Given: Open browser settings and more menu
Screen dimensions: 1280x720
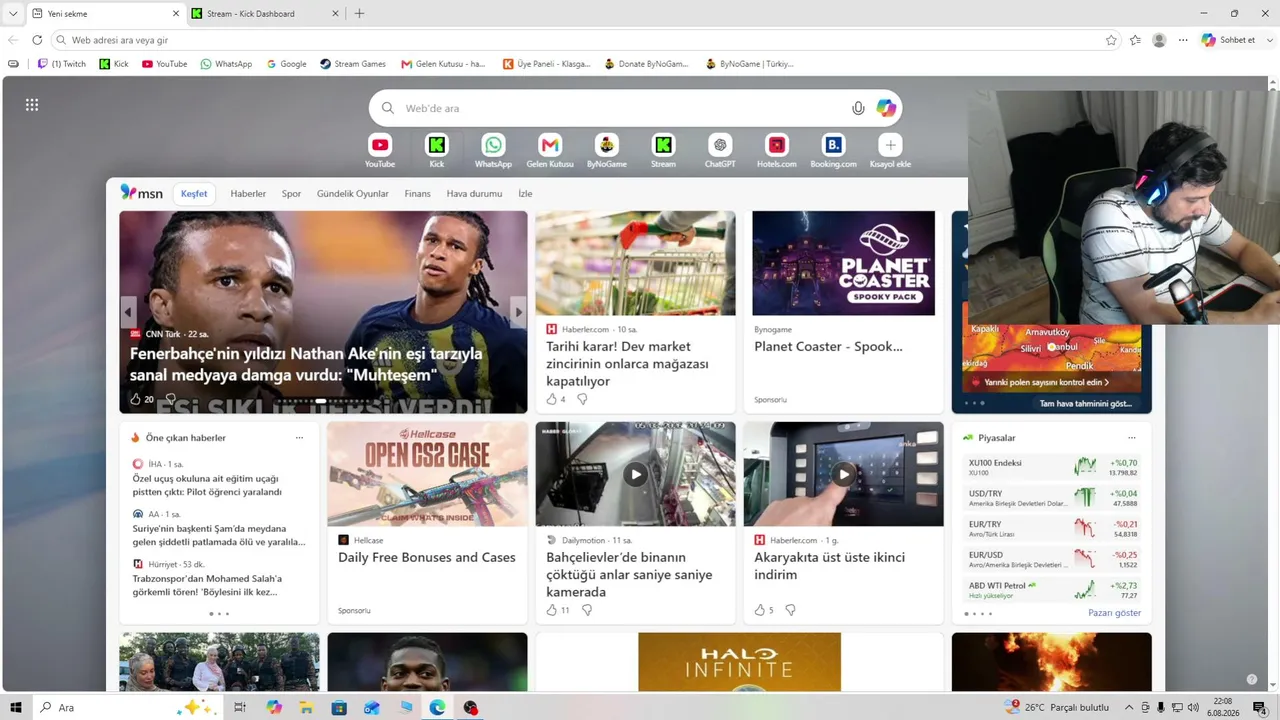Looking at the screenshot, I should [1183, 40].
